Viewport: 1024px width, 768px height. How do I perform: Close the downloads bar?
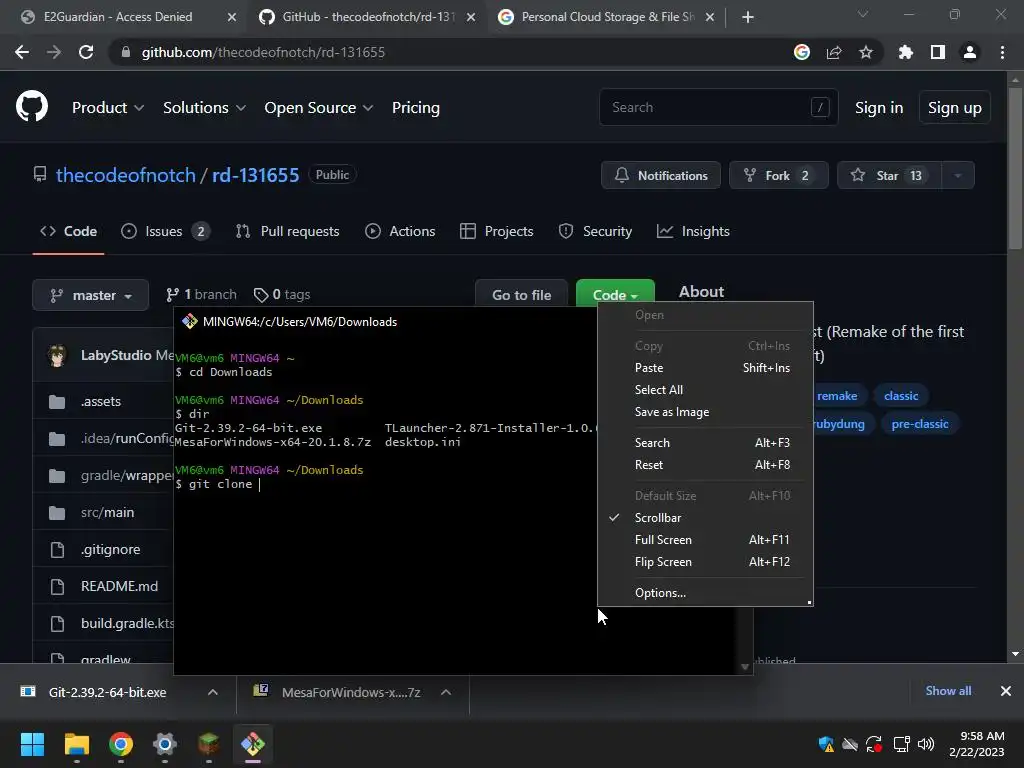pyautogui.click(x=1006, y=691)
